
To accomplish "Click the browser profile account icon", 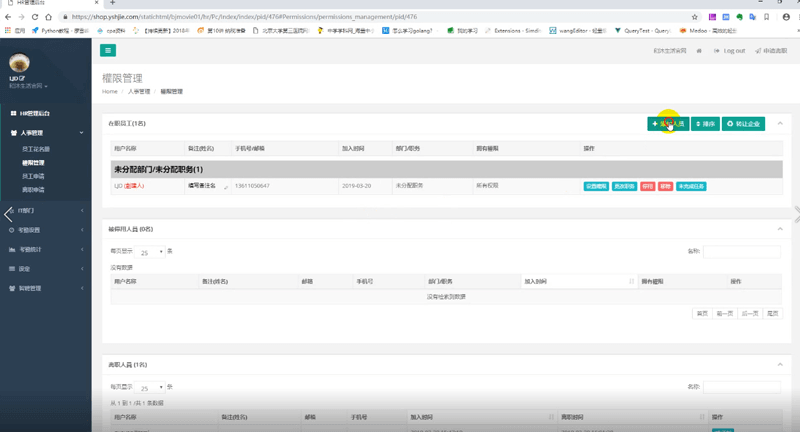I will click(786, 17).
